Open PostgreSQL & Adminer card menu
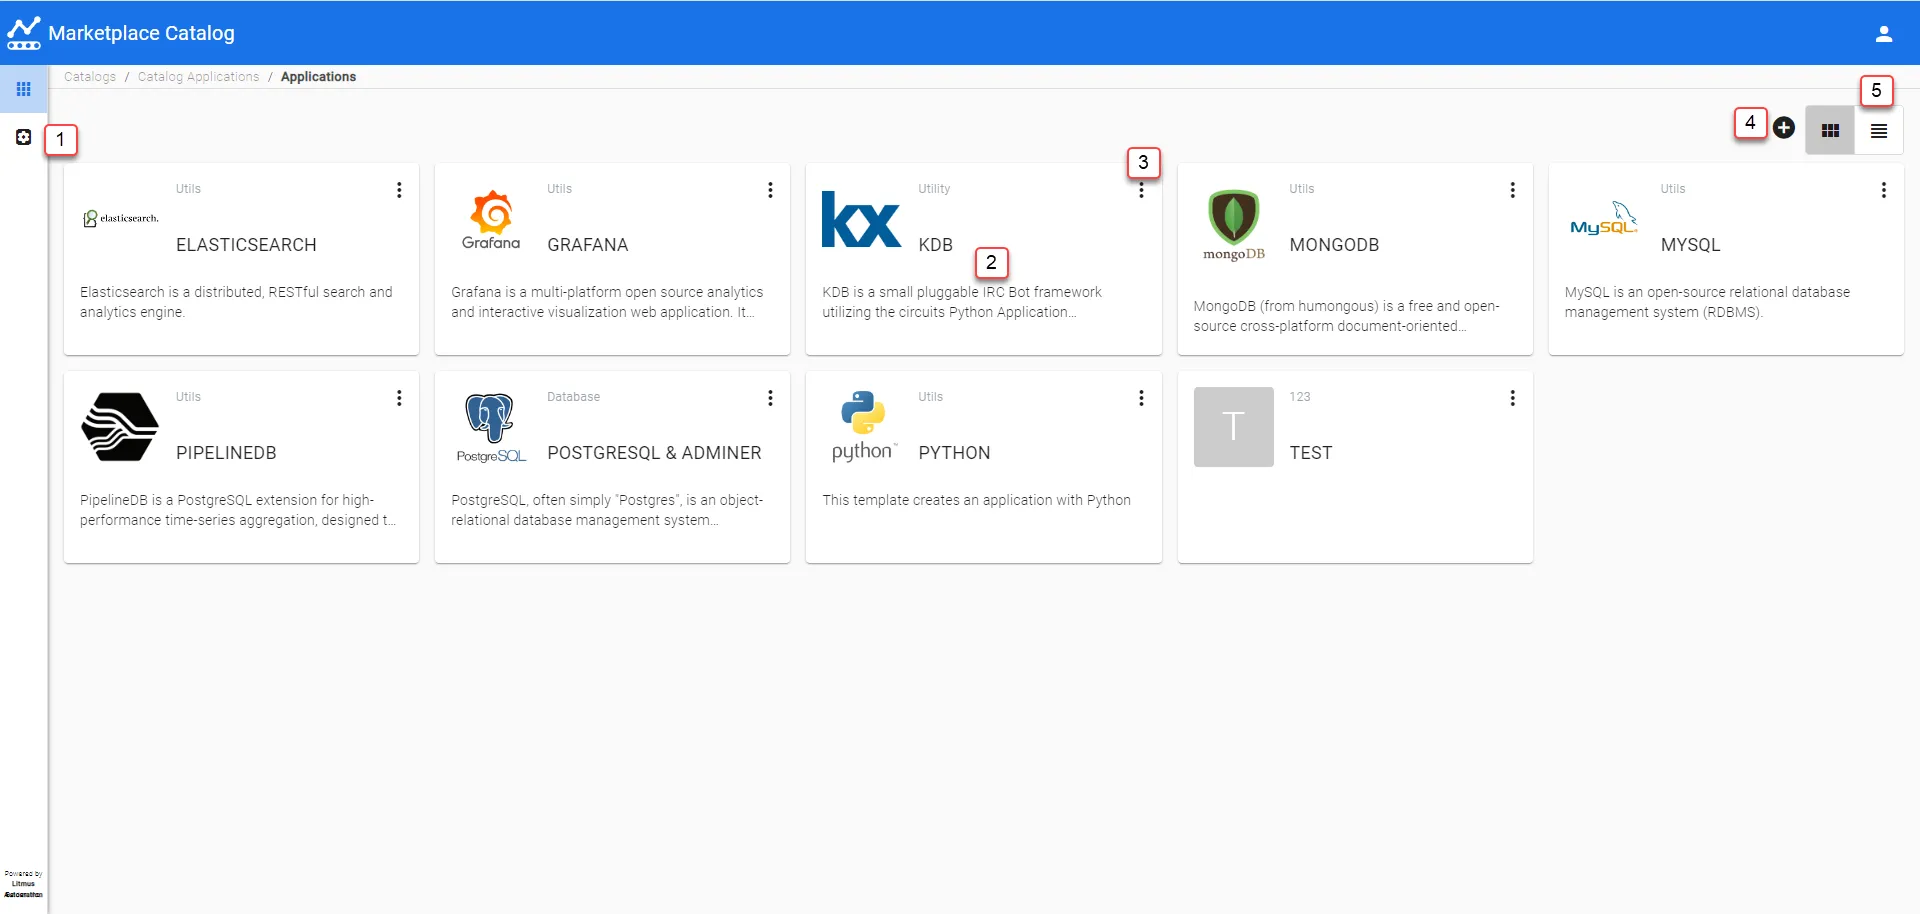 [770, 398]
